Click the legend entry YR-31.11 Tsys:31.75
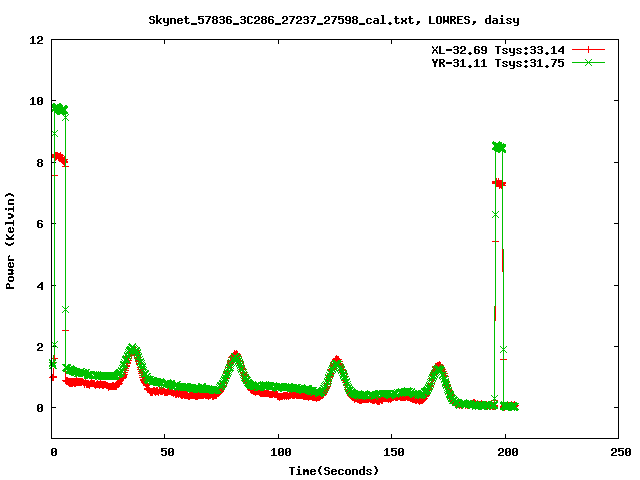 pos(498,63)
